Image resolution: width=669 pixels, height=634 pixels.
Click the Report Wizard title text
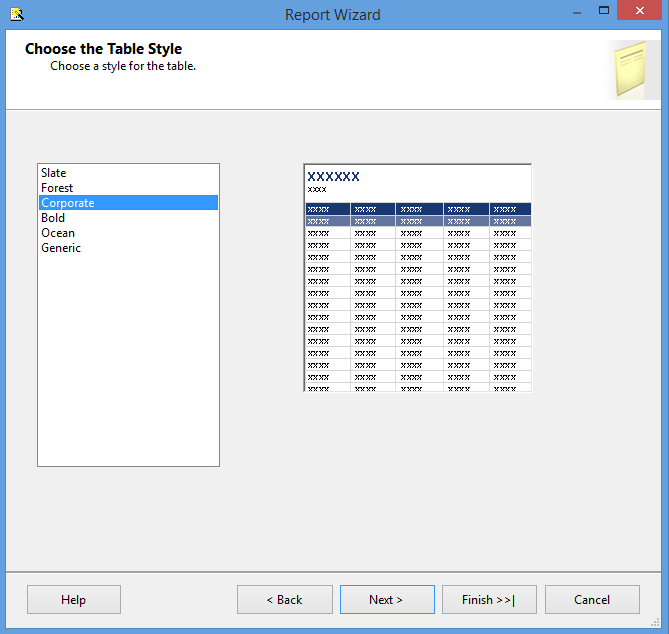[x=332, y=14]
